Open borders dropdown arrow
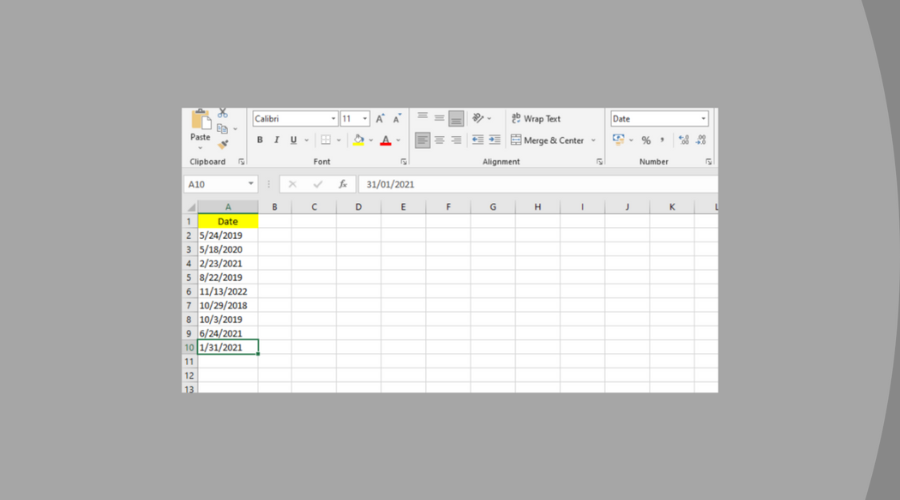 point(339,141)
